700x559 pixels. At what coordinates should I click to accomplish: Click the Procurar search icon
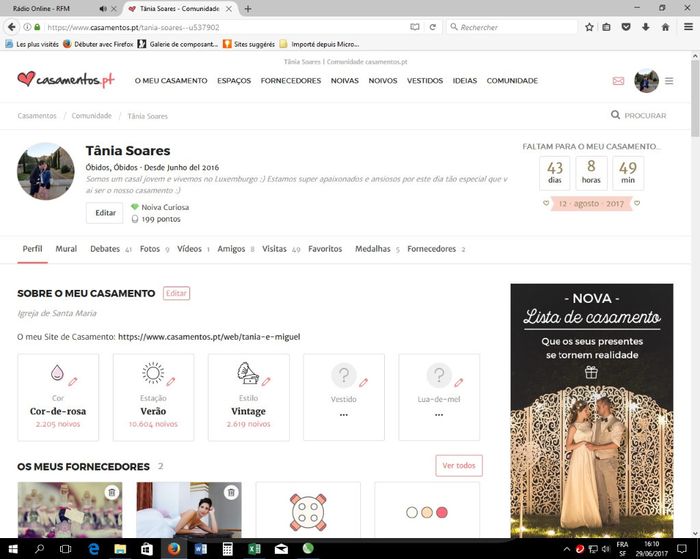coord(615,116)
